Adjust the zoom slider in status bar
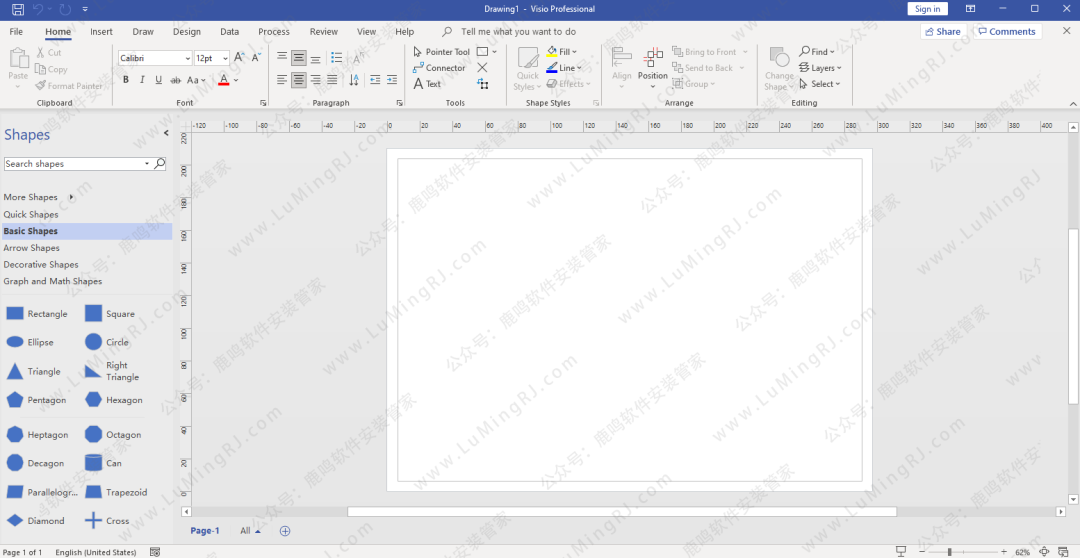Viewport: 1080px width, 558px height. point(949,552)
